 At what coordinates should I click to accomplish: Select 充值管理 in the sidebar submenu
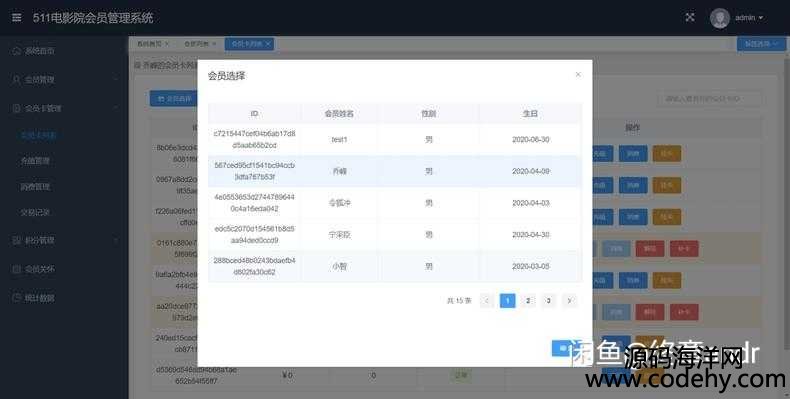point(35,161)
